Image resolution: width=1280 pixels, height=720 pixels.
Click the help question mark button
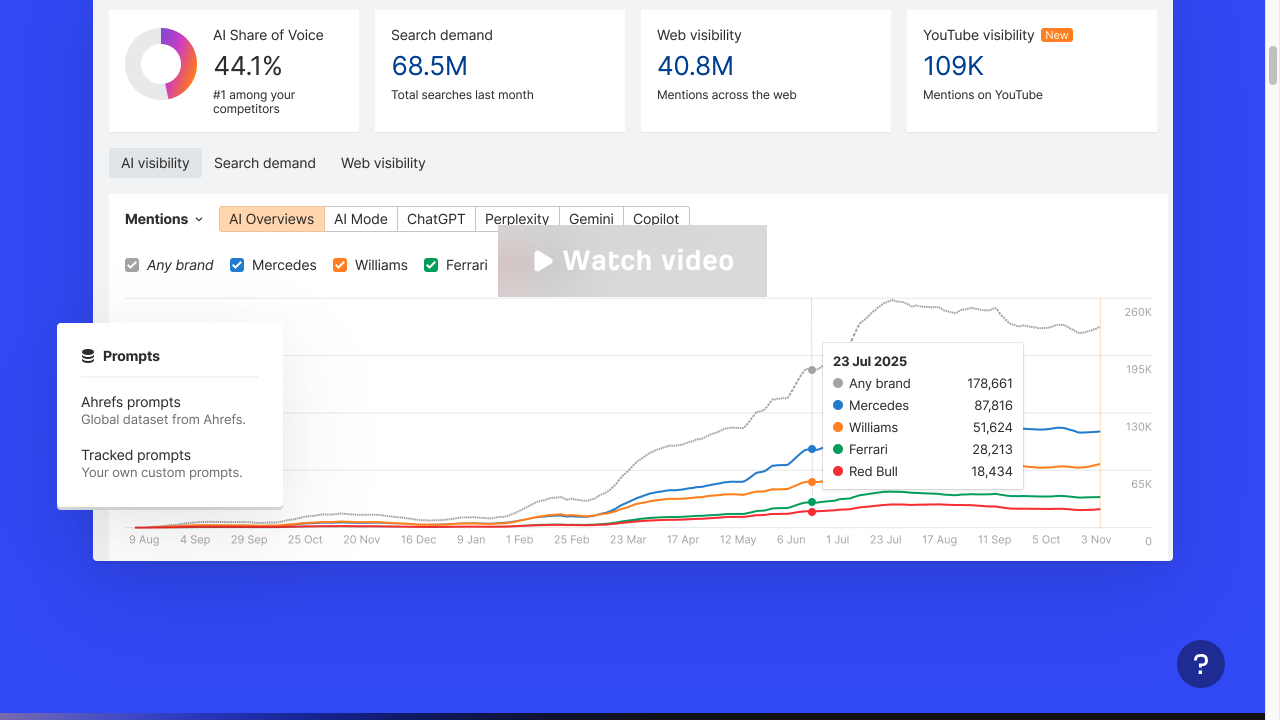coord(1201,664)
